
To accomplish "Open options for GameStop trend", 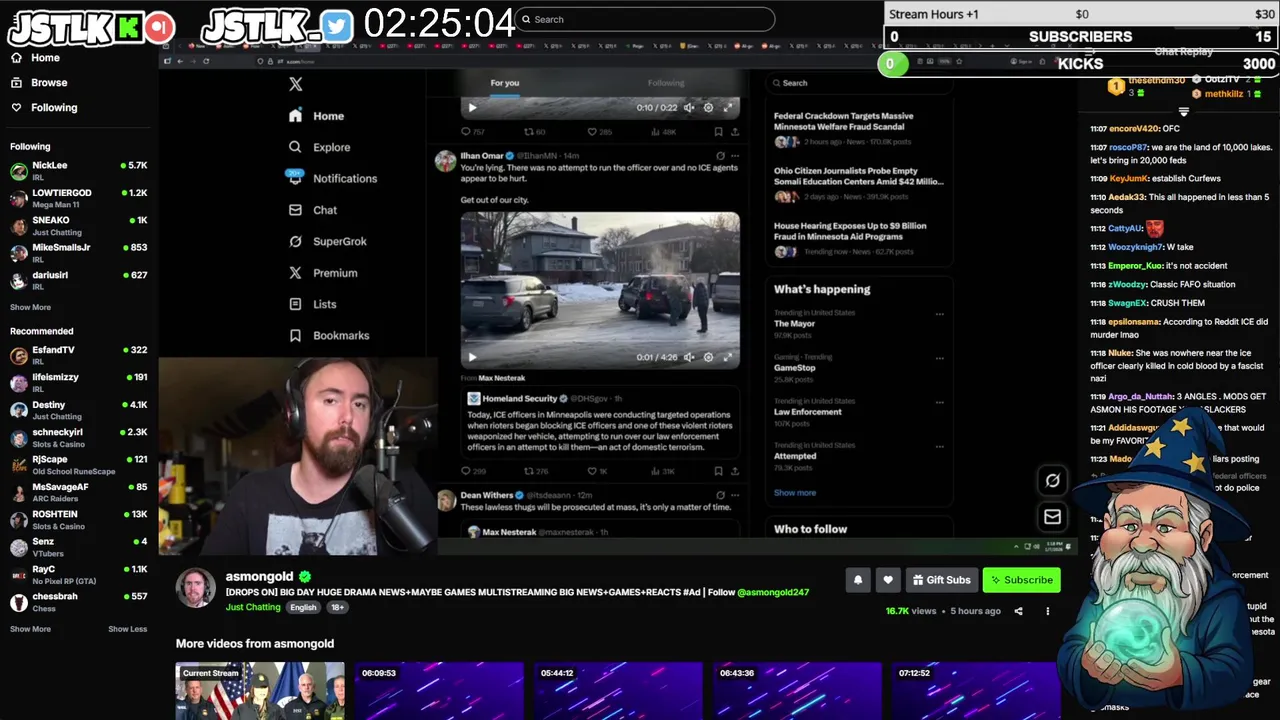I will click(939, 358).
